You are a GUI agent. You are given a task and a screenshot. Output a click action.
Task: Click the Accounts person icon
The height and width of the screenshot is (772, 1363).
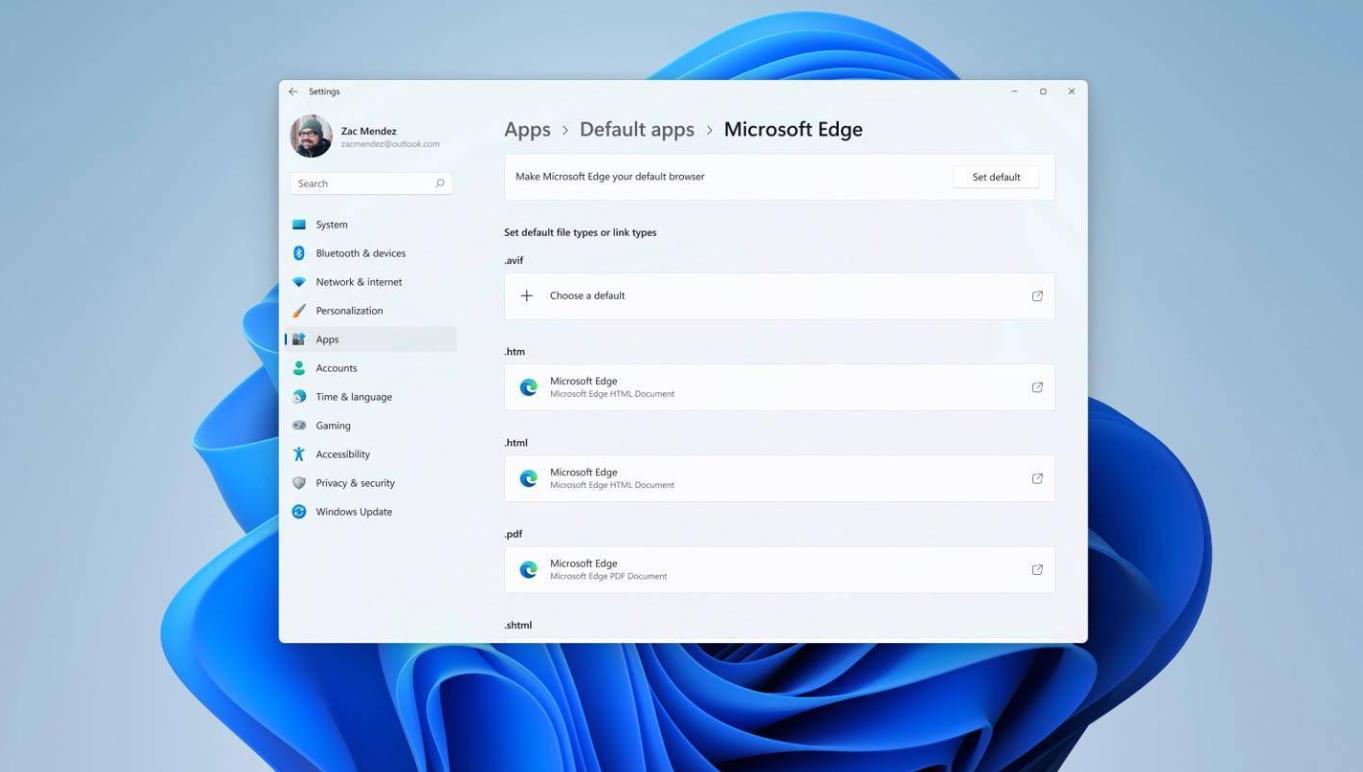[x=299, y=368]
